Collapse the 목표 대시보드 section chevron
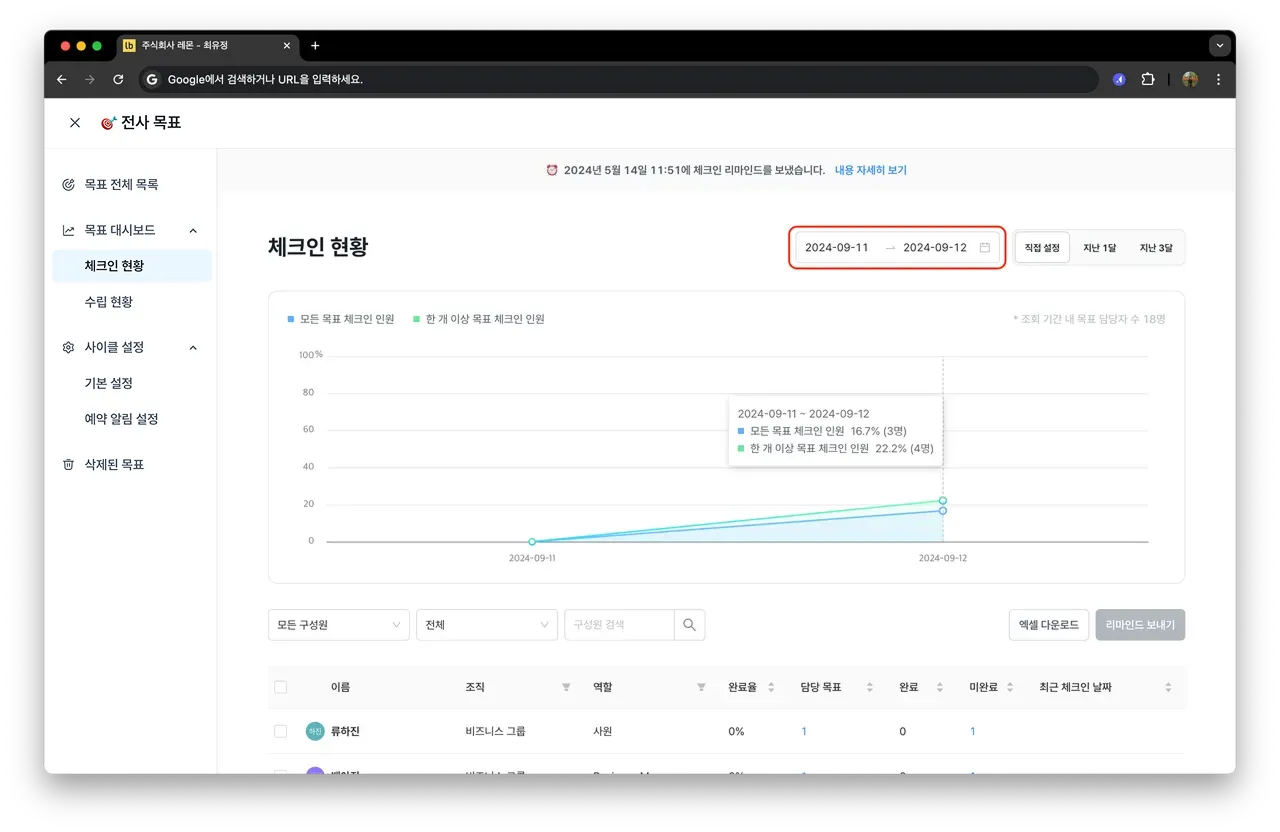1280x832 pixels. click(x=193, y=230)
